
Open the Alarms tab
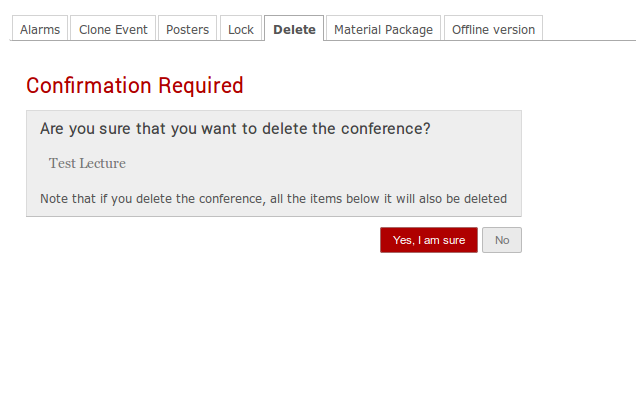[40, 28]
